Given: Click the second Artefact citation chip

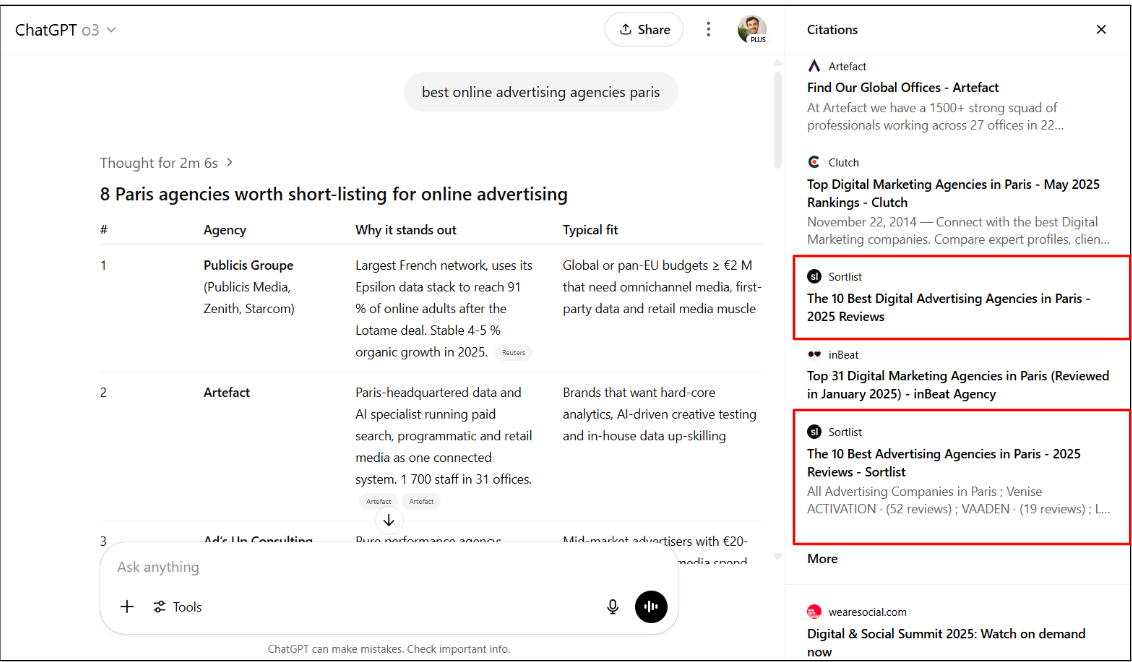Looking at the screenshot, I should pyautogui.click(x=421, y=501).
